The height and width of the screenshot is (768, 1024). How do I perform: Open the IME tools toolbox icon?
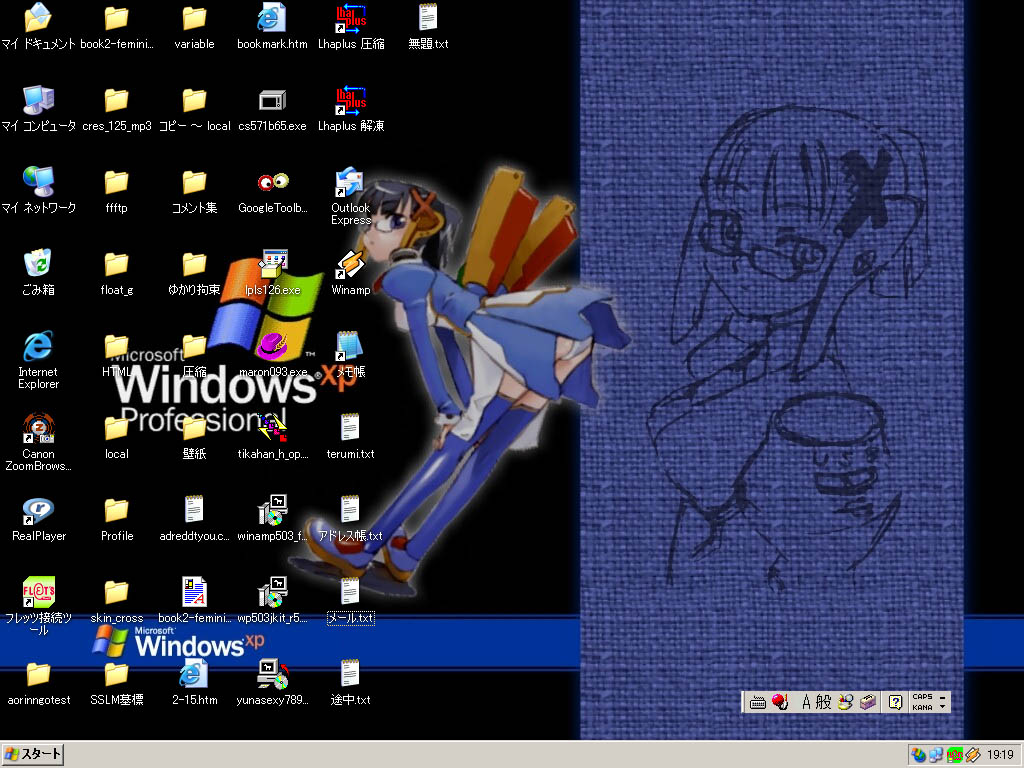[867, 702]
